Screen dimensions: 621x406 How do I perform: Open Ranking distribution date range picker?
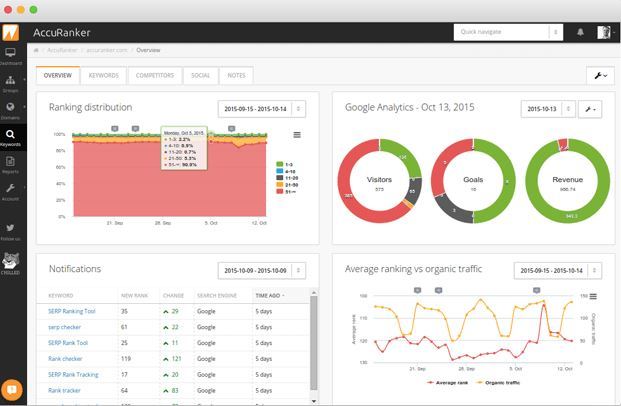[262, 109]
